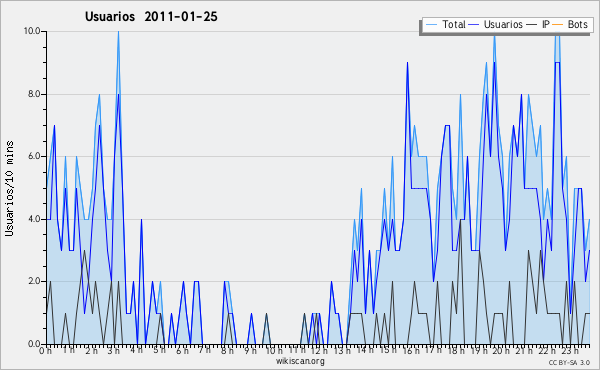Click the x-axis label '21 h'

(523, 350)
